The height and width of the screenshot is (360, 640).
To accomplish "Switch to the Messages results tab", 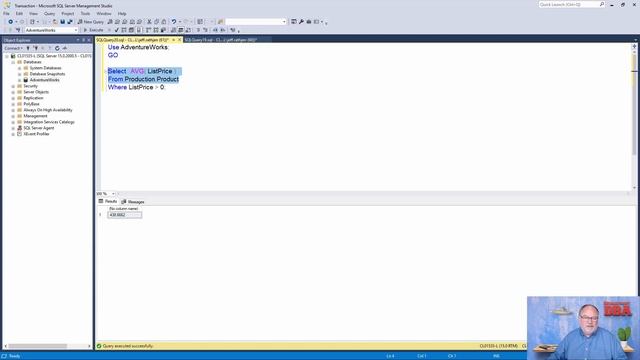I will [133, 202].
